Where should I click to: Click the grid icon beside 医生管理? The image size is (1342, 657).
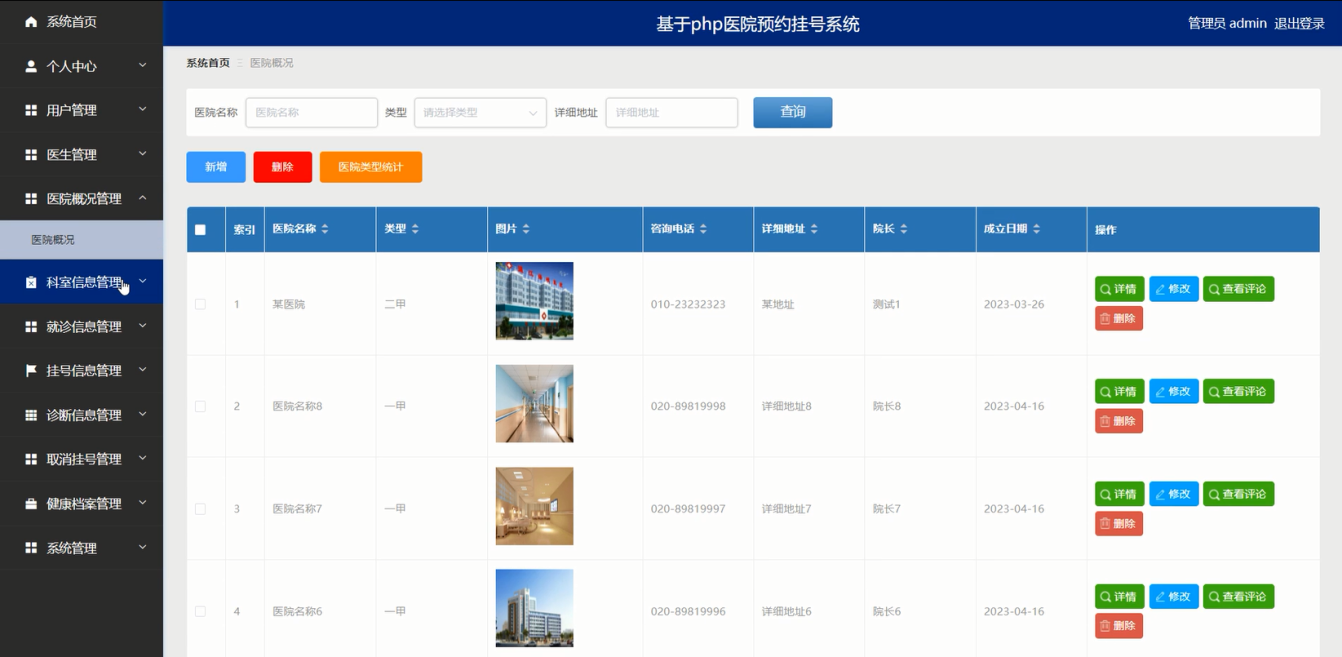[31, 155]
